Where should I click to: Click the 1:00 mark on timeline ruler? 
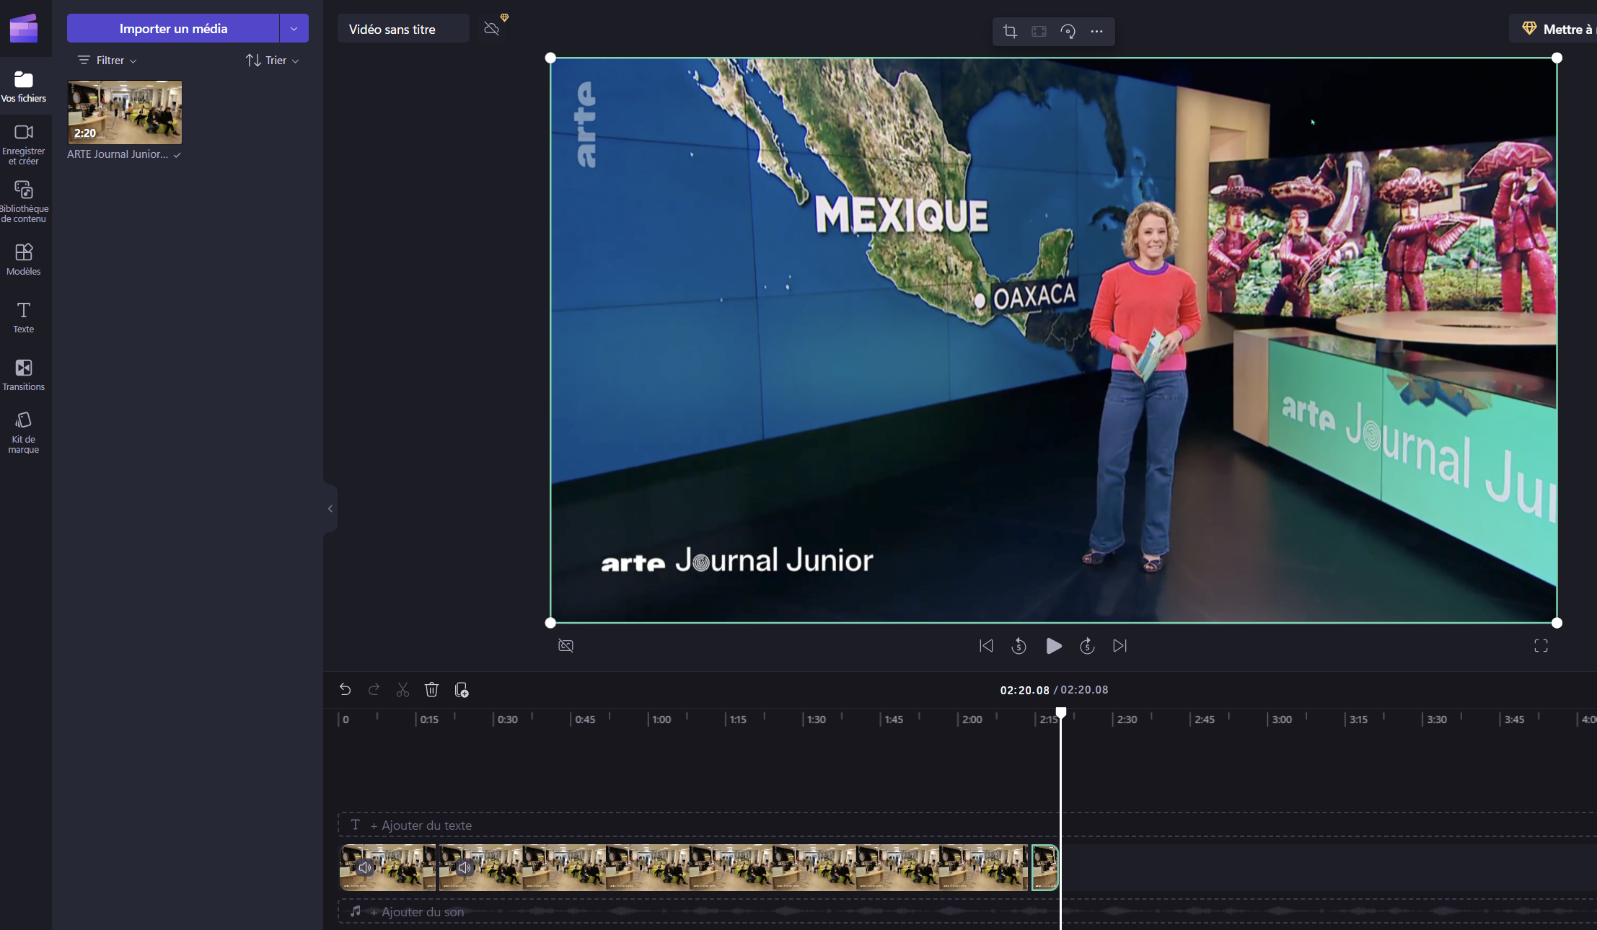click(661, 720)
